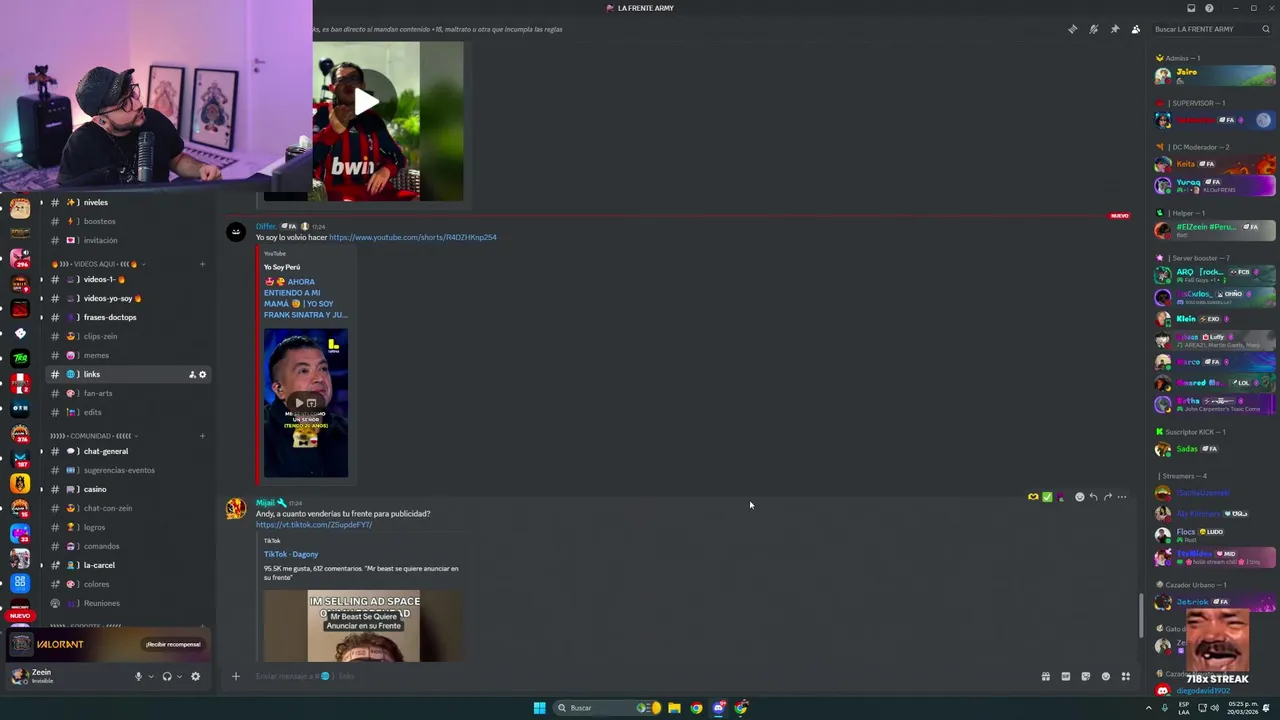Open the frases-doctops channel
Screen dimensions: 1280x720
[128, 317]
